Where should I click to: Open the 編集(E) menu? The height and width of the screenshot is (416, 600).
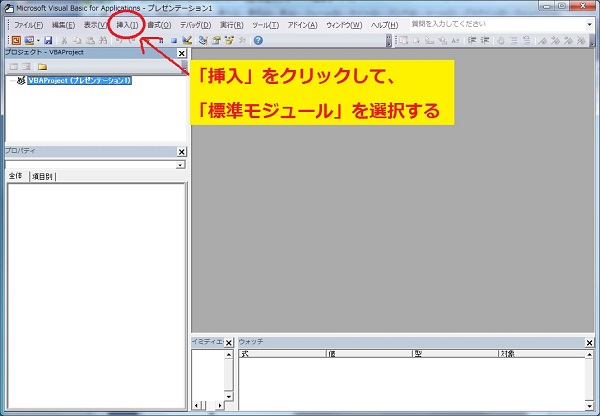click(x=64, y=25)
